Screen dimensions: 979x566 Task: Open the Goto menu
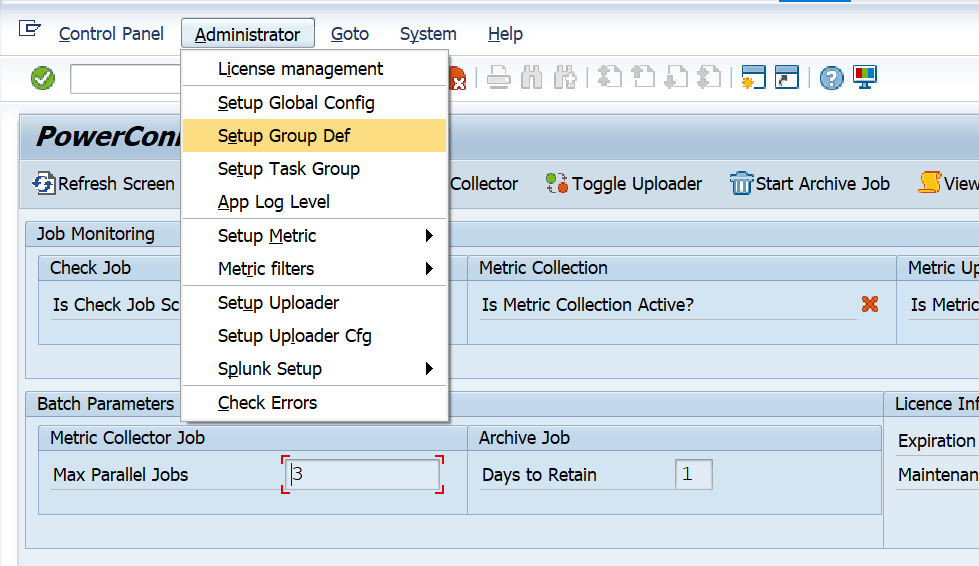pos(350,34)
